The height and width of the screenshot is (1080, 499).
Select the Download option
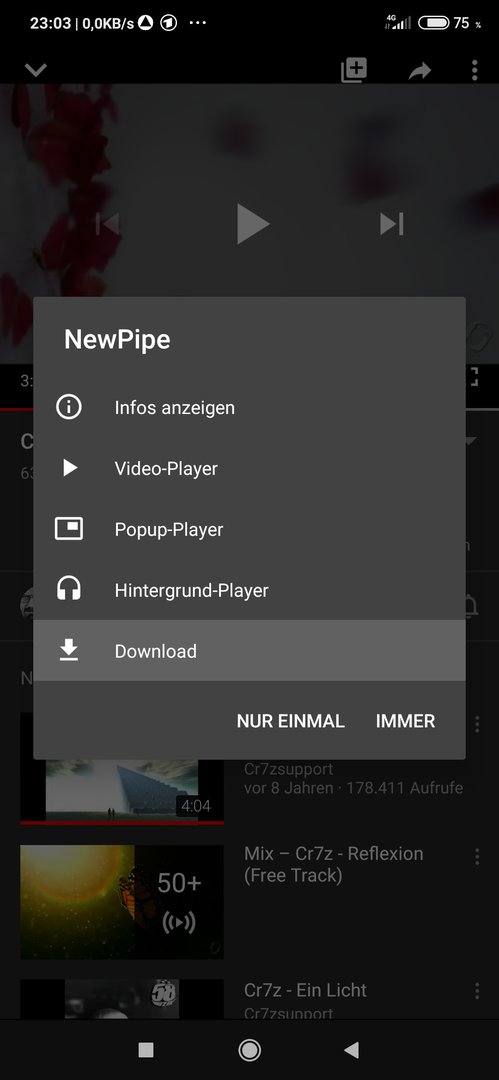(x=249, y=651)
